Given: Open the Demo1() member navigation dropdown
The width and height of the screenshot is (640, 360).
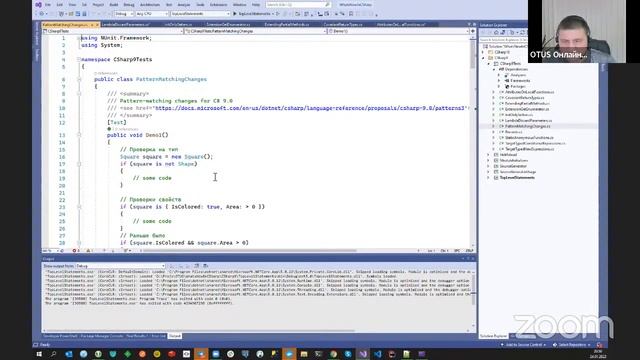Looking at the screenshot, I should tap(398, 31).
